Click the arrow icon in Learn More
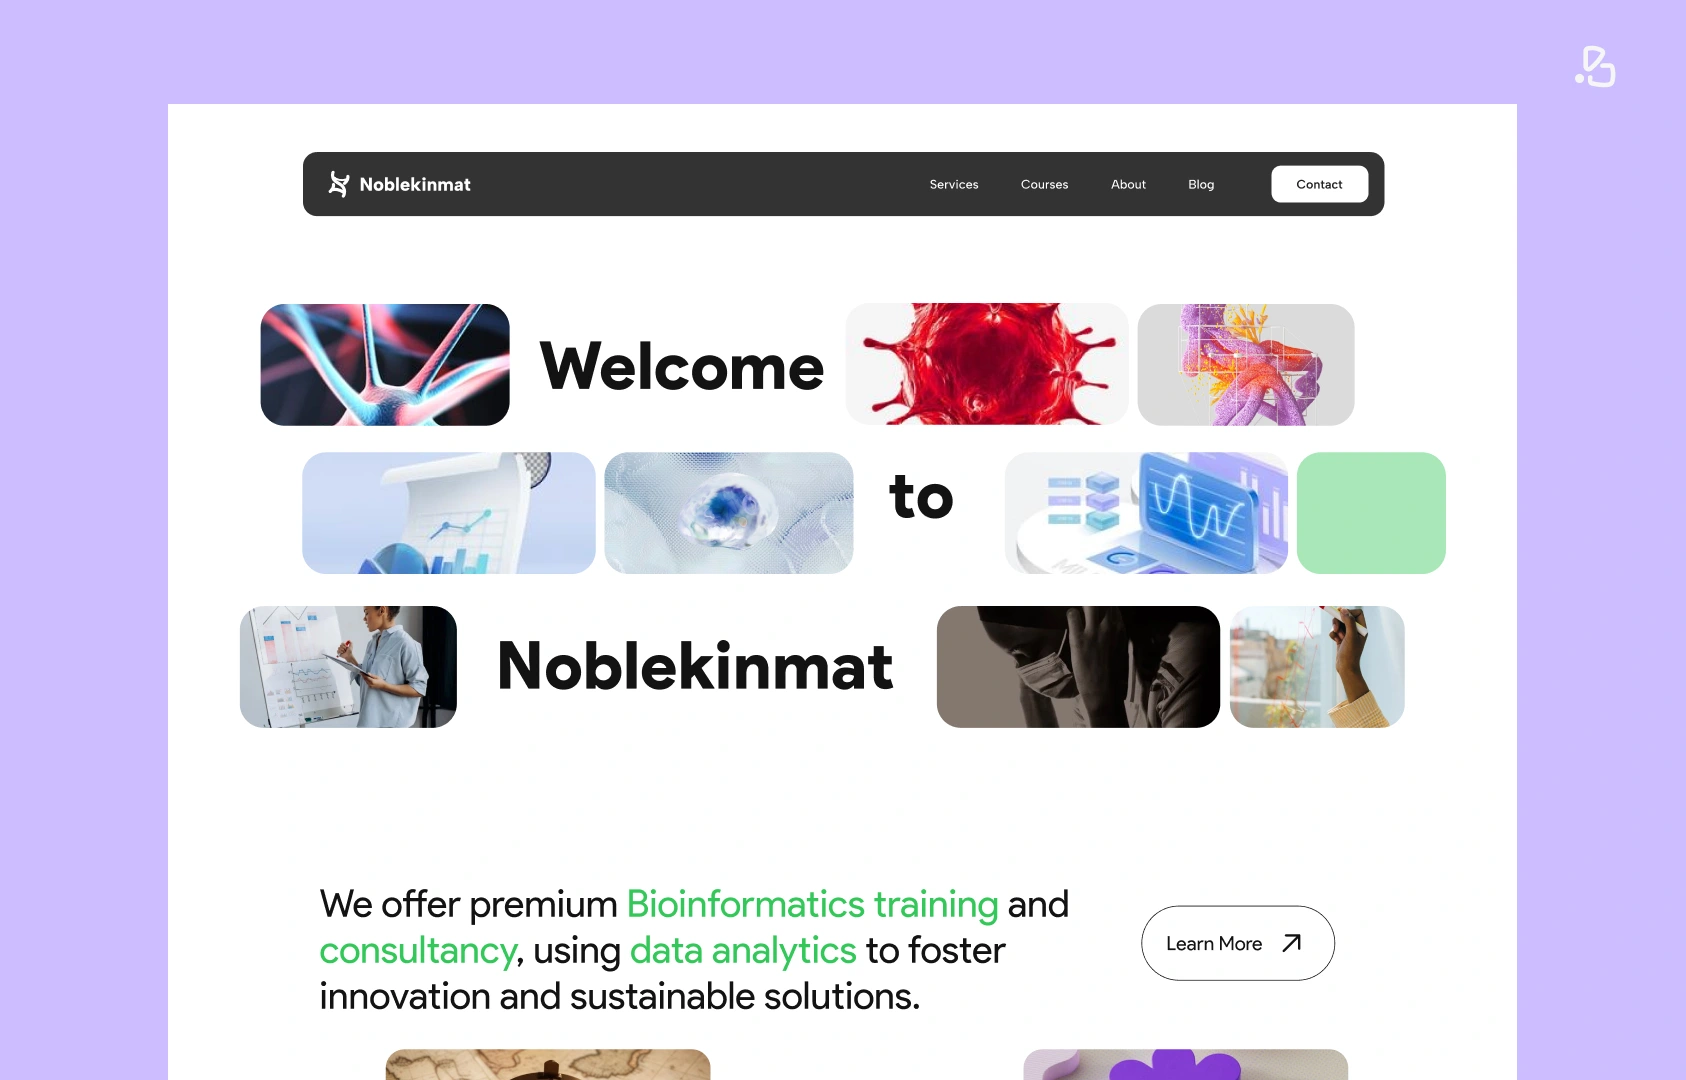Screen dimensions: 1686x1080 [1292, 943]
